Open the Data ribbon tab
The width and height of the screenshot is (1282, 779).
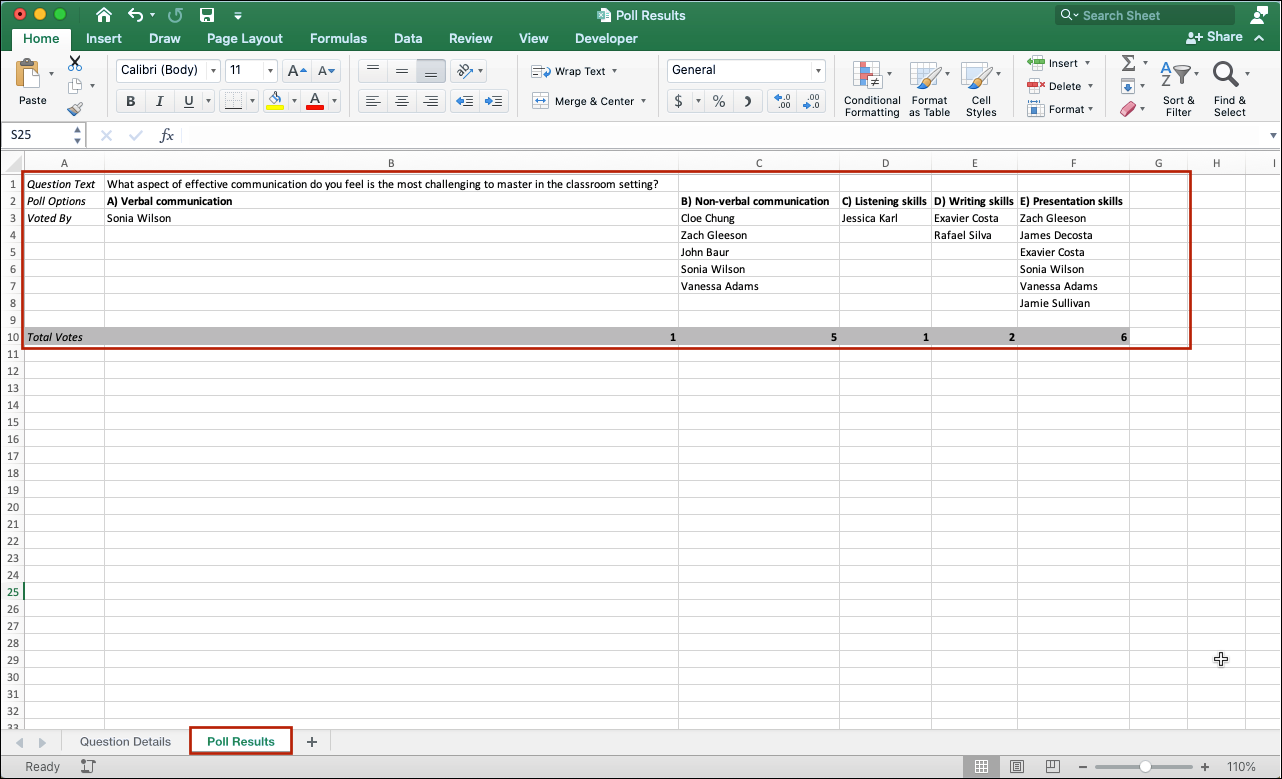(408, 38)
